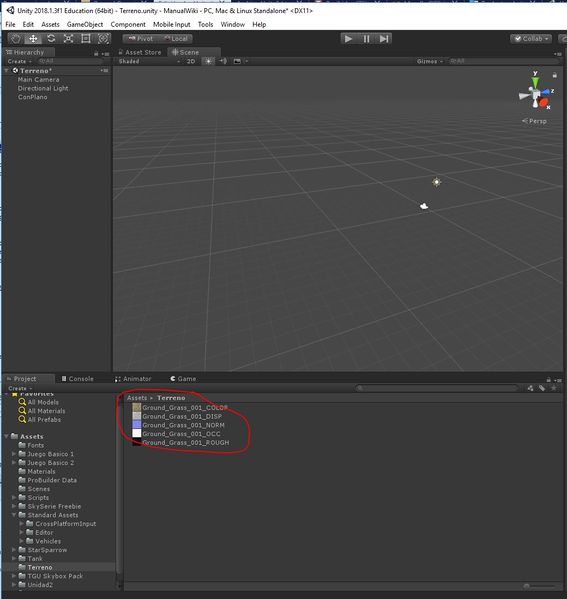Toggle scene lighting icon
567x599 pixels.
coord(208,61)
